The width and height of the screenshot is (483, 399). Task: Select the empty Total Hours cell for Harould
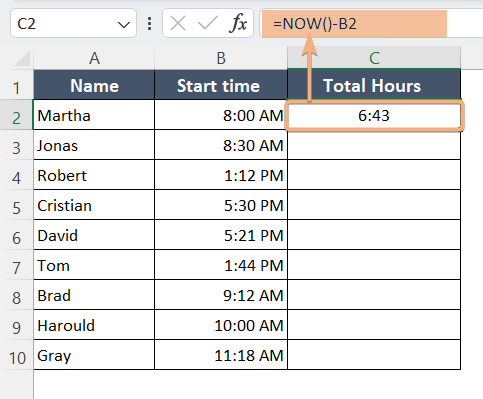coord(374,325)
